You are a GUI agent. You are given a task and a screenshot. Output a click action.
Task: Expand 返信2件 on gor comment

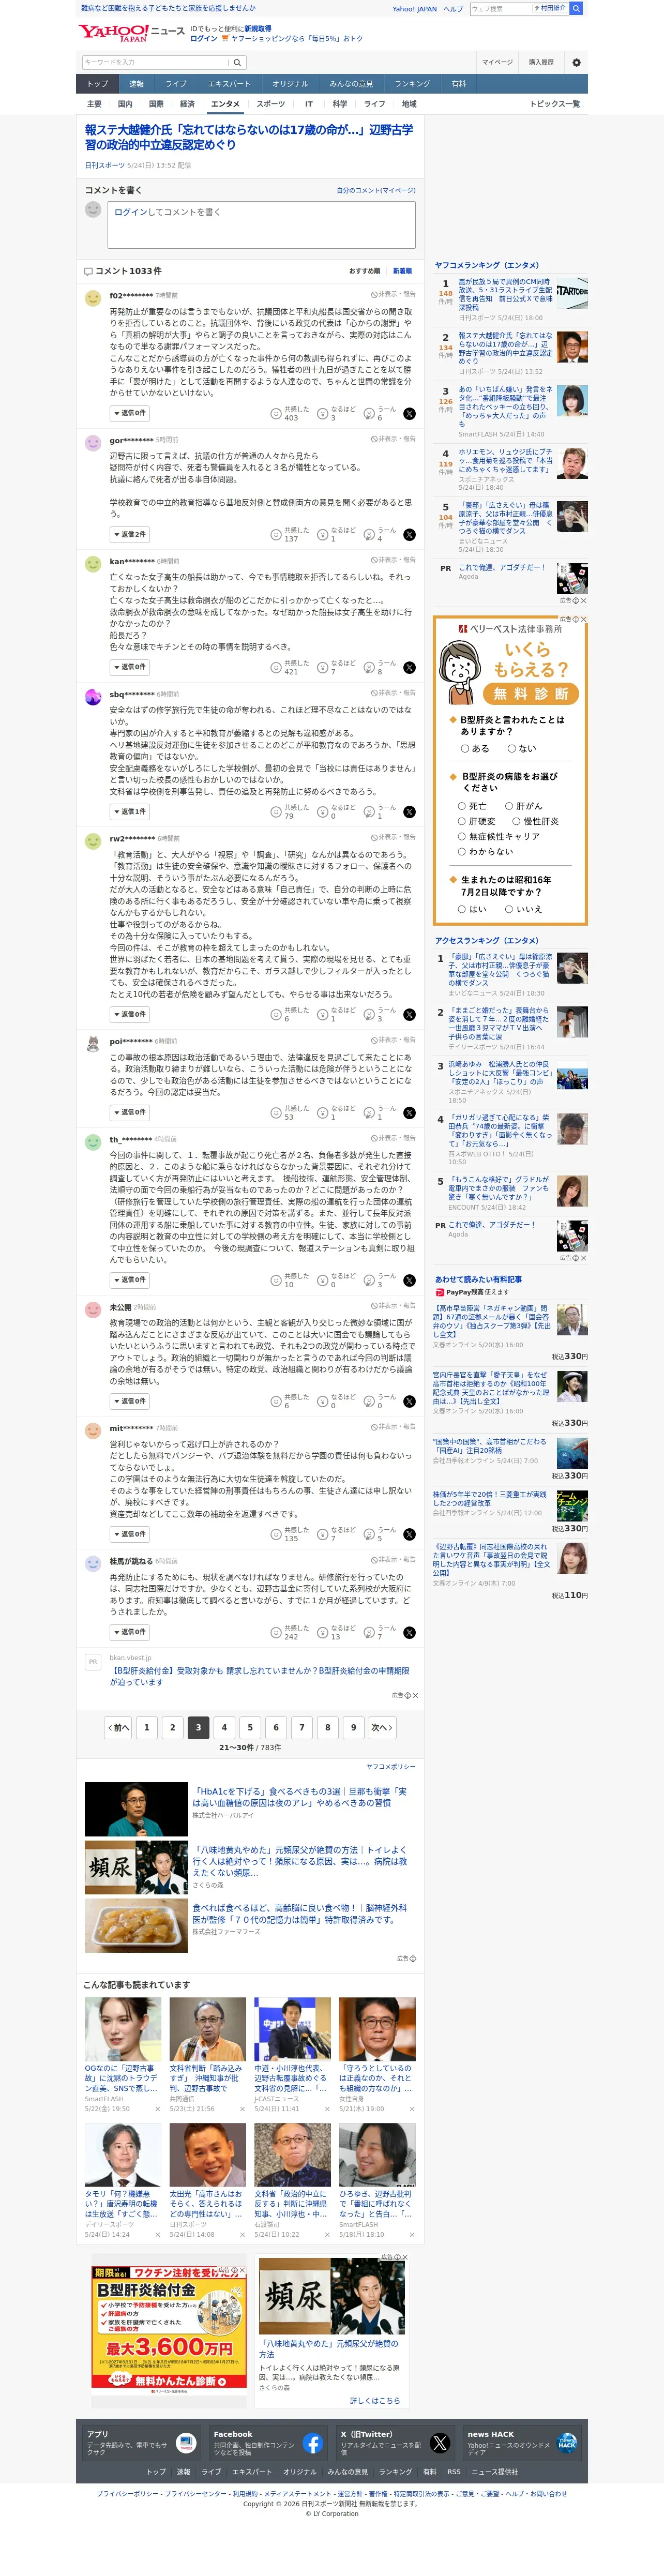[x=130, y=534]
